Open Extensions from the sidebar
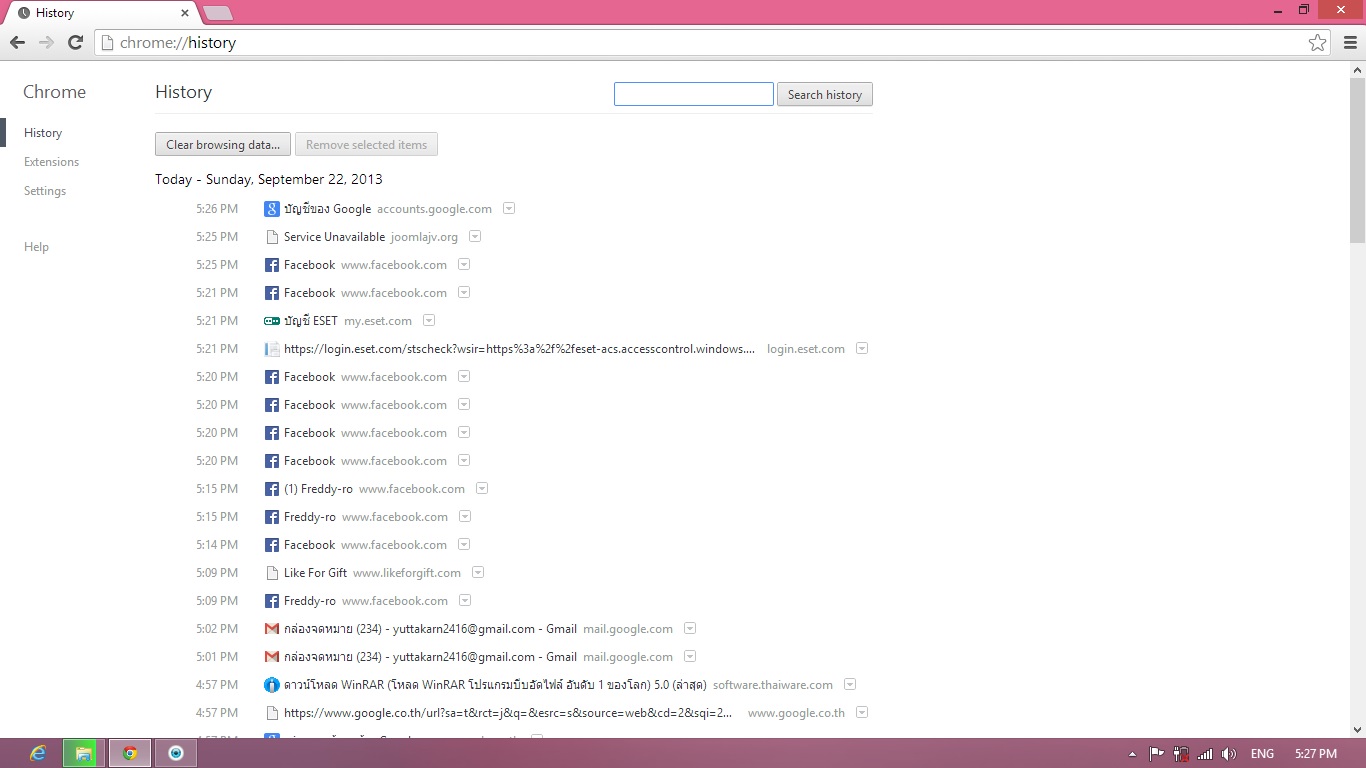 click(x=51, y=162)
